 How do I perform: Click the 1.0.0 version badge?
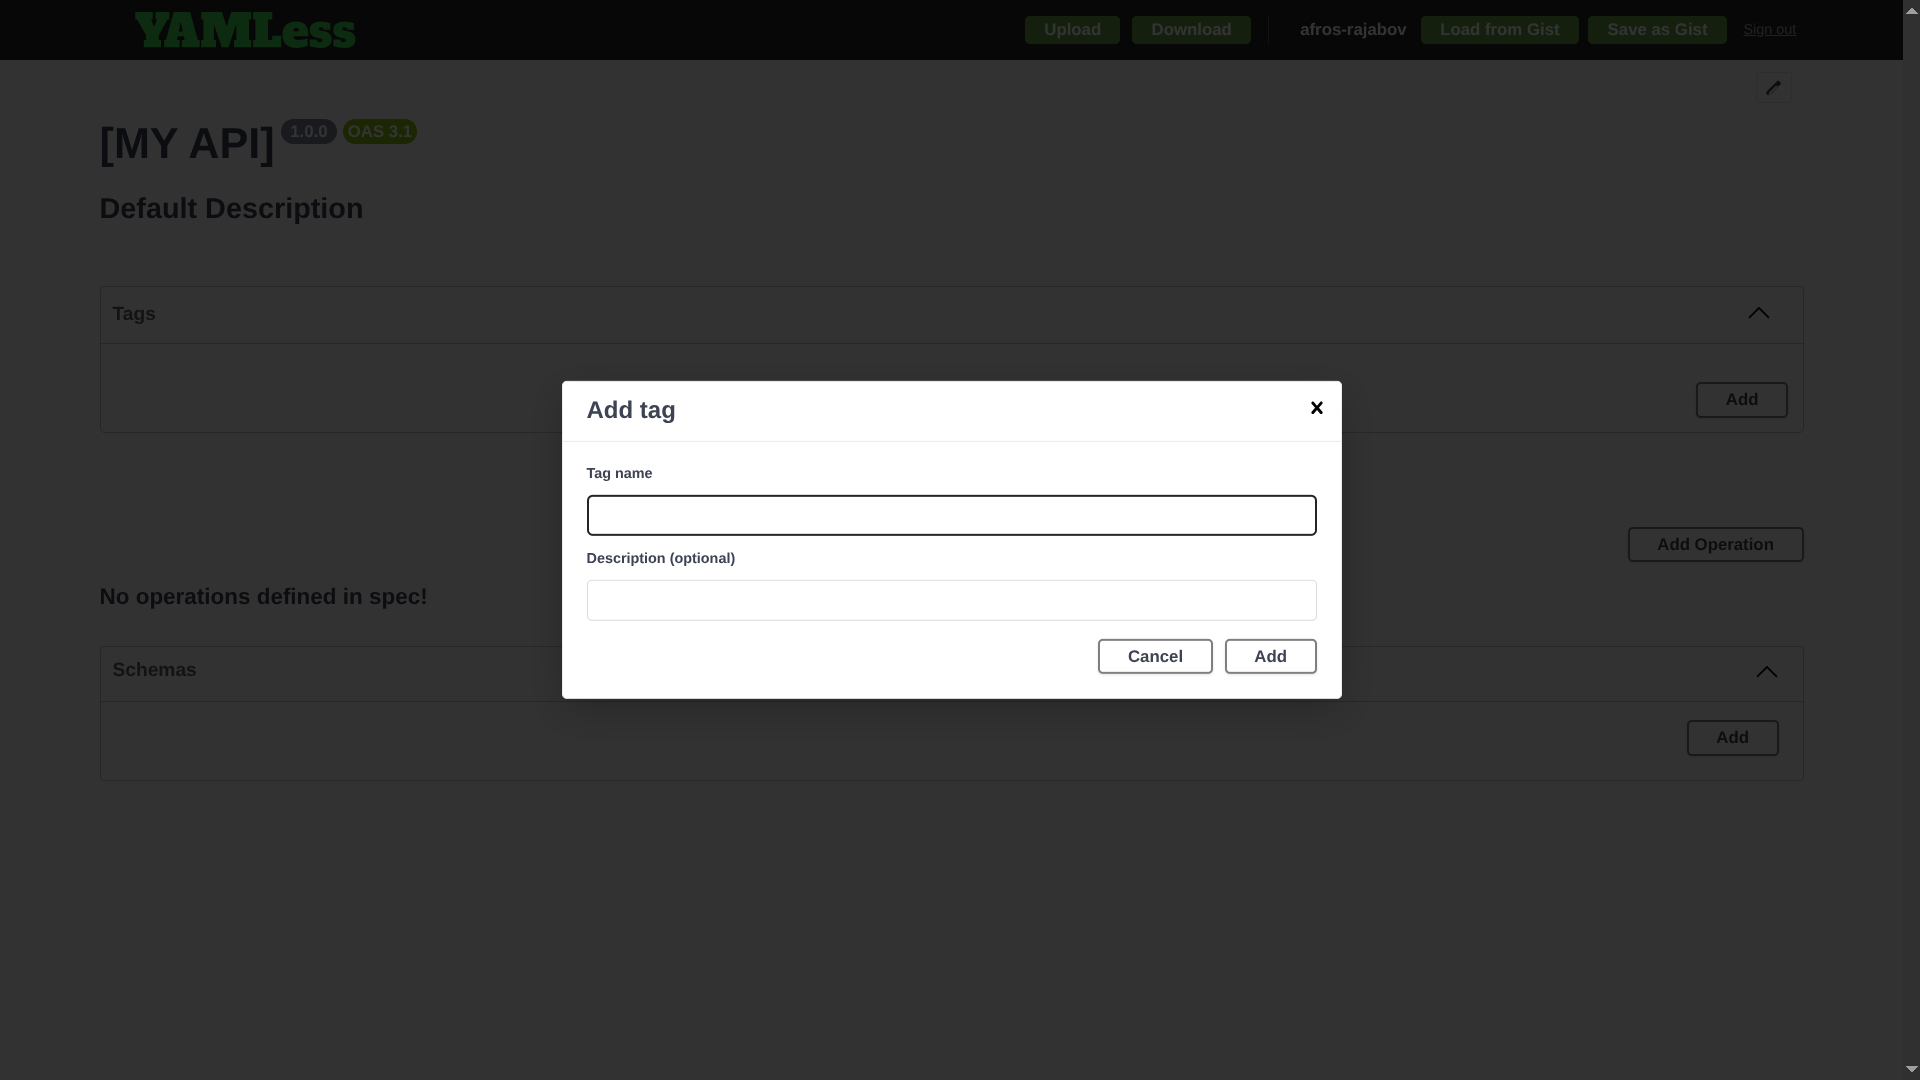pyautogui.click(x=308, y=132)
